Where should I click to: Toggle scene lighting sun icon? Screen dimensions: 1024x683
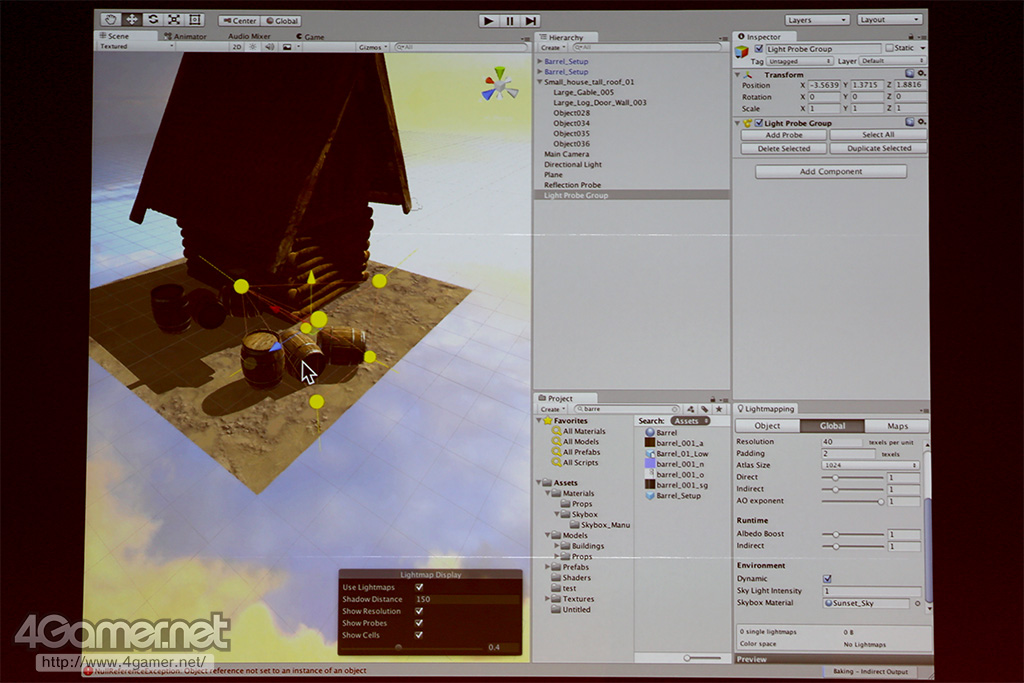tap(253, 47)
